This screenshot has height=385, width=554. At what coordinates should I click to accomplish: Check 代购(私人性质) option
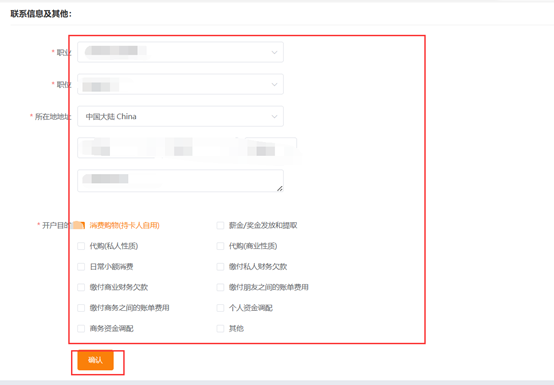[81, 246]
